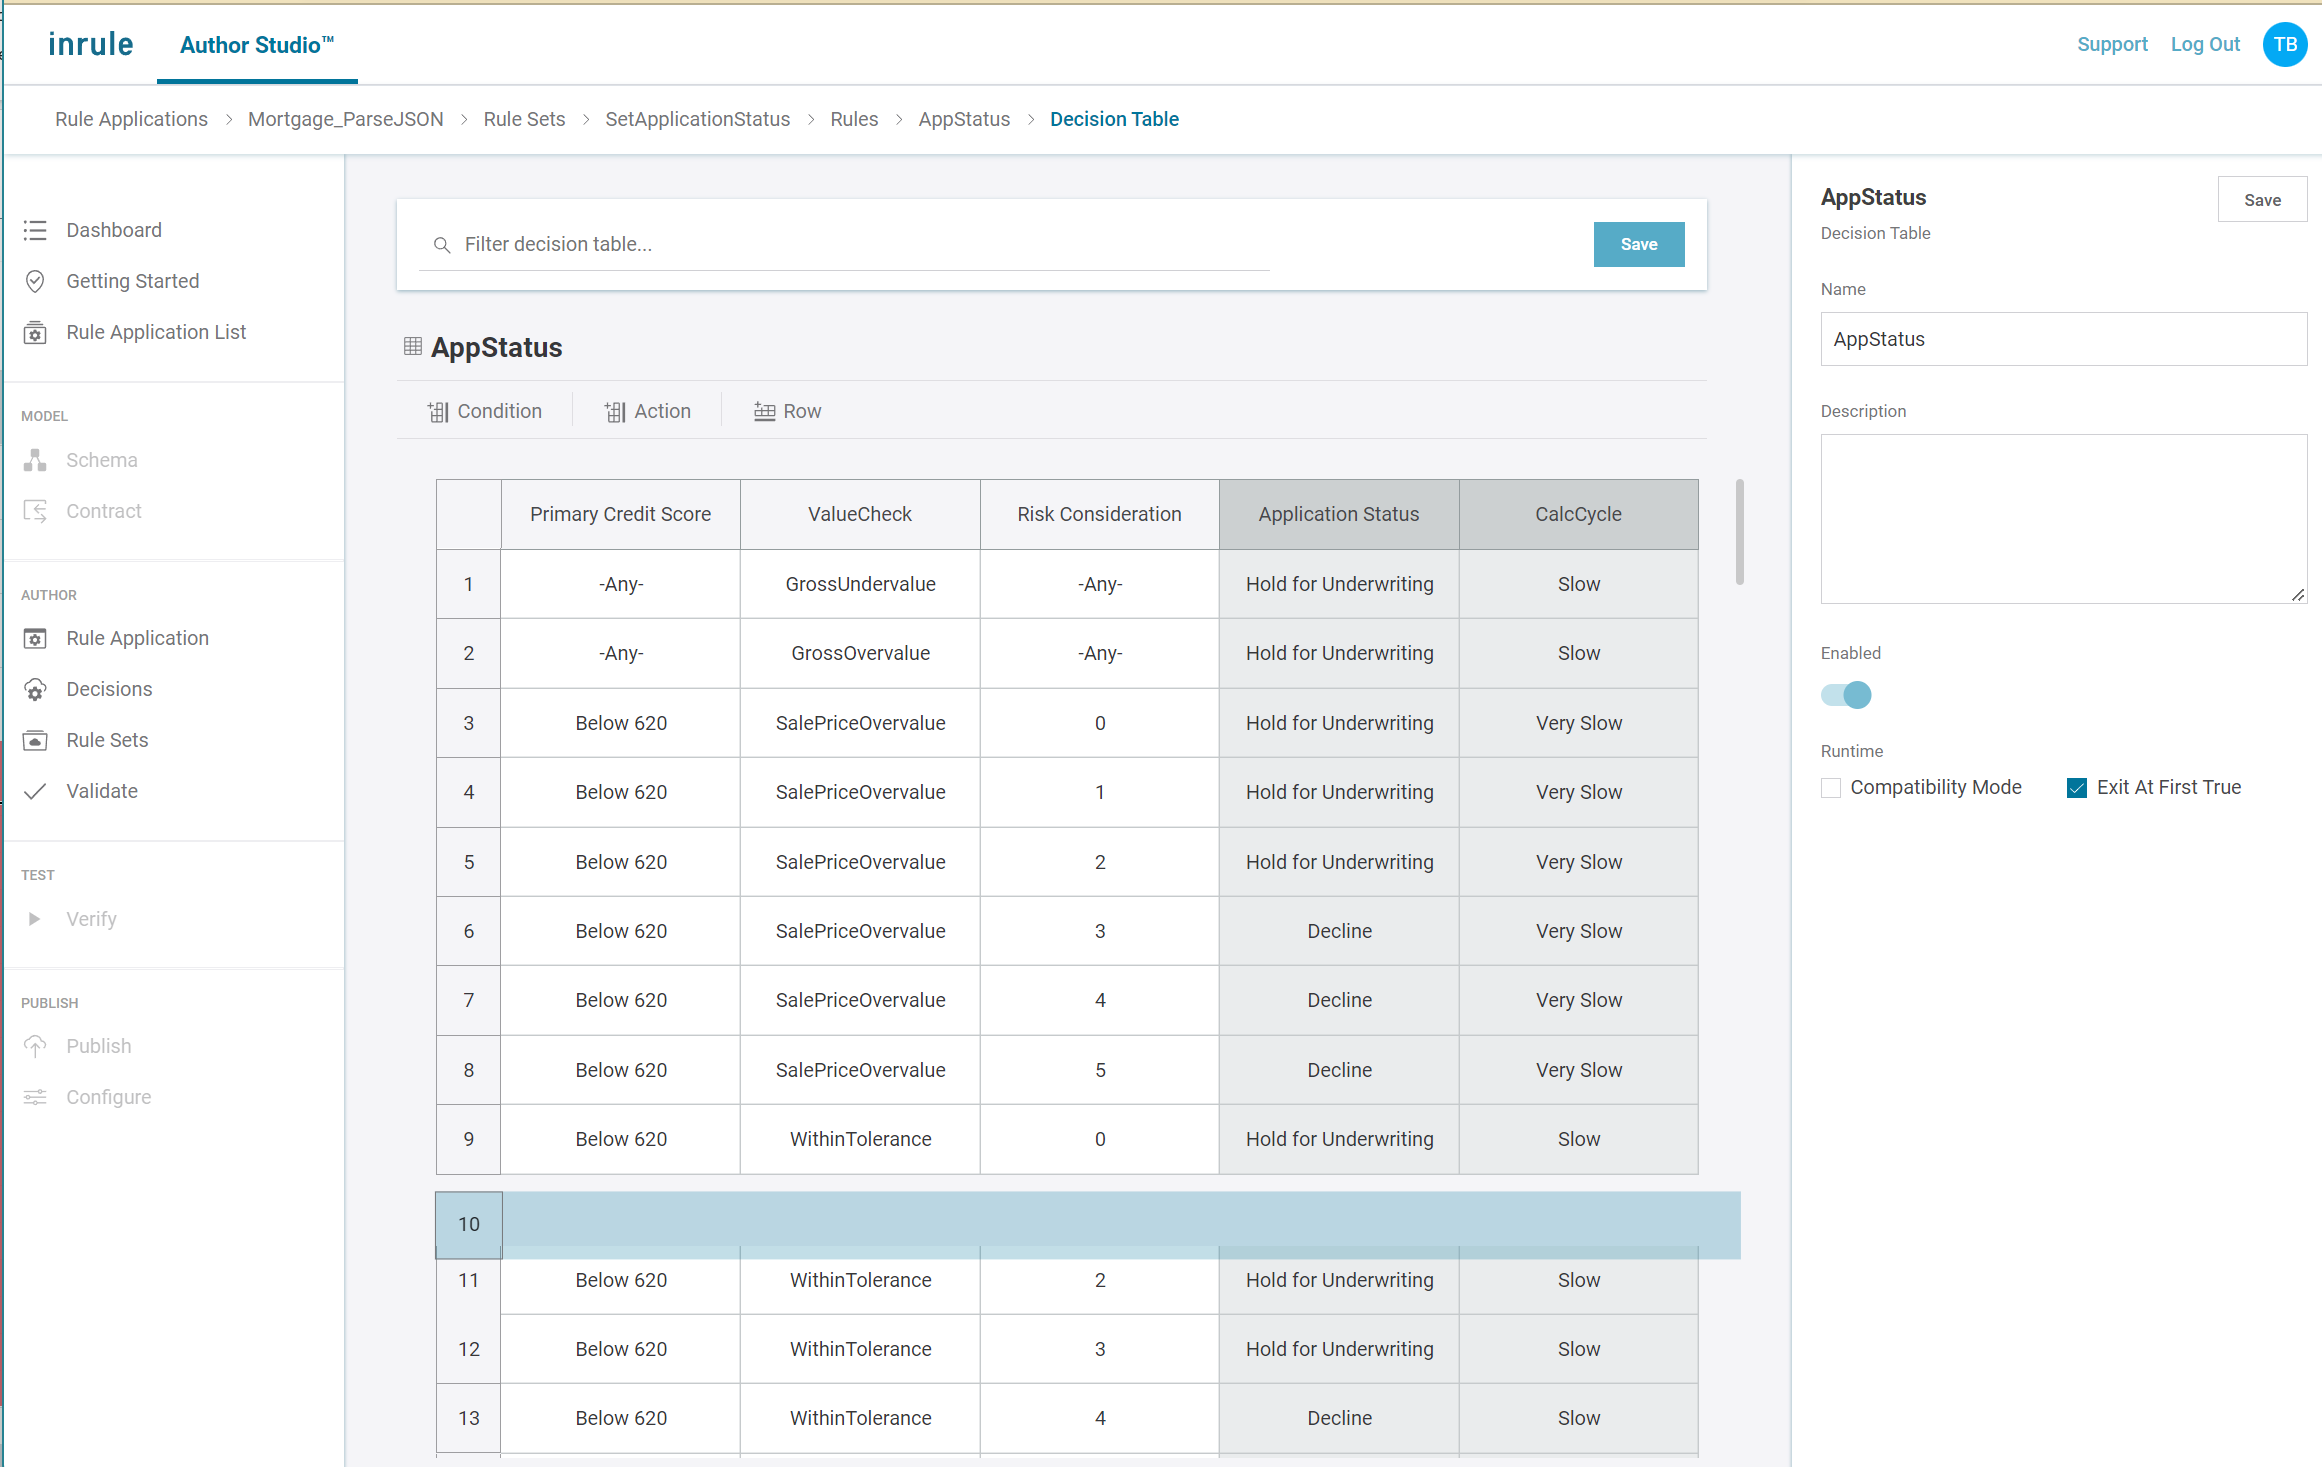Uncheck Exit At First True
This screenshot has width=2322, height=1467.
click(x=2077, y=788)
